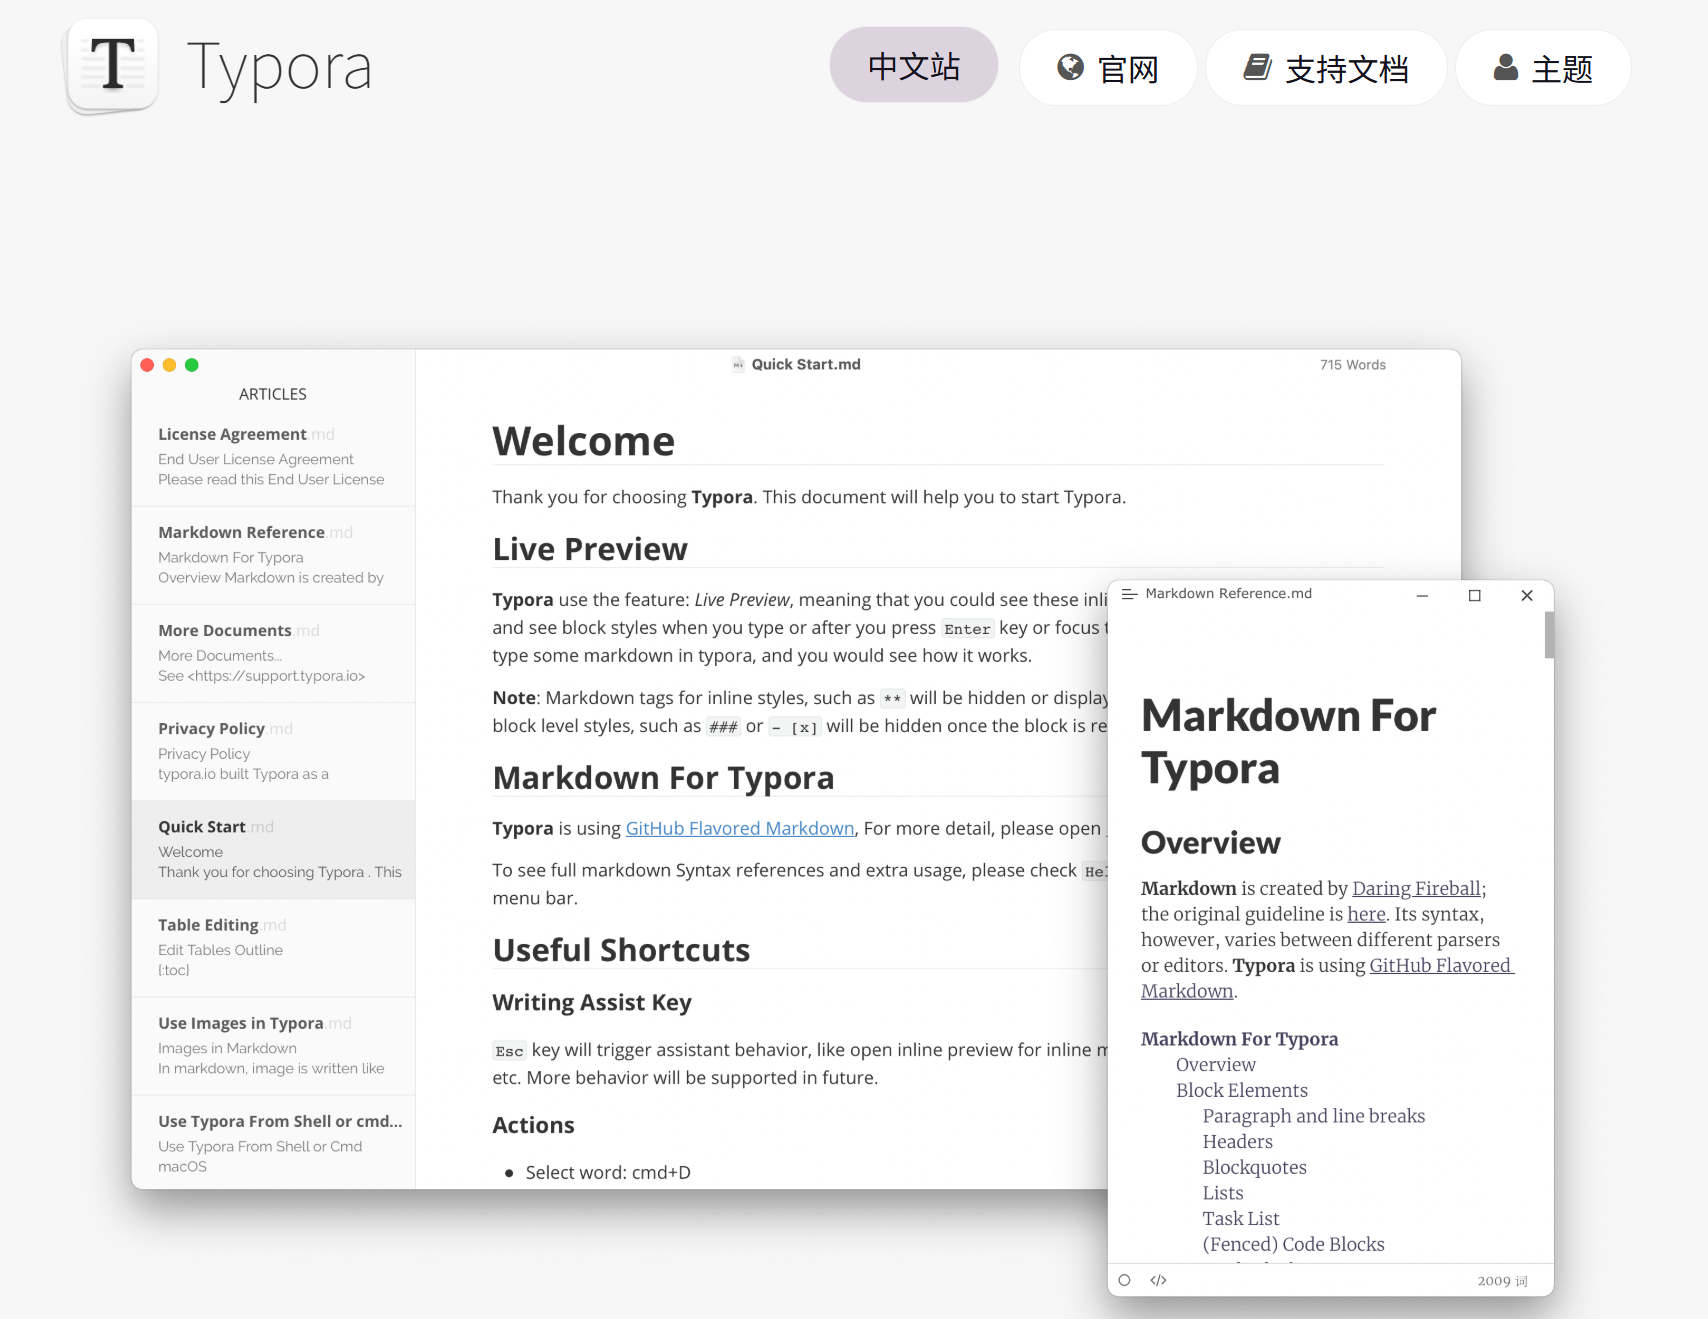The height and width of the screenshot is (1319, 1708).
Task: Jump to Task List in the table of contents
Action: (1241, 1218)
